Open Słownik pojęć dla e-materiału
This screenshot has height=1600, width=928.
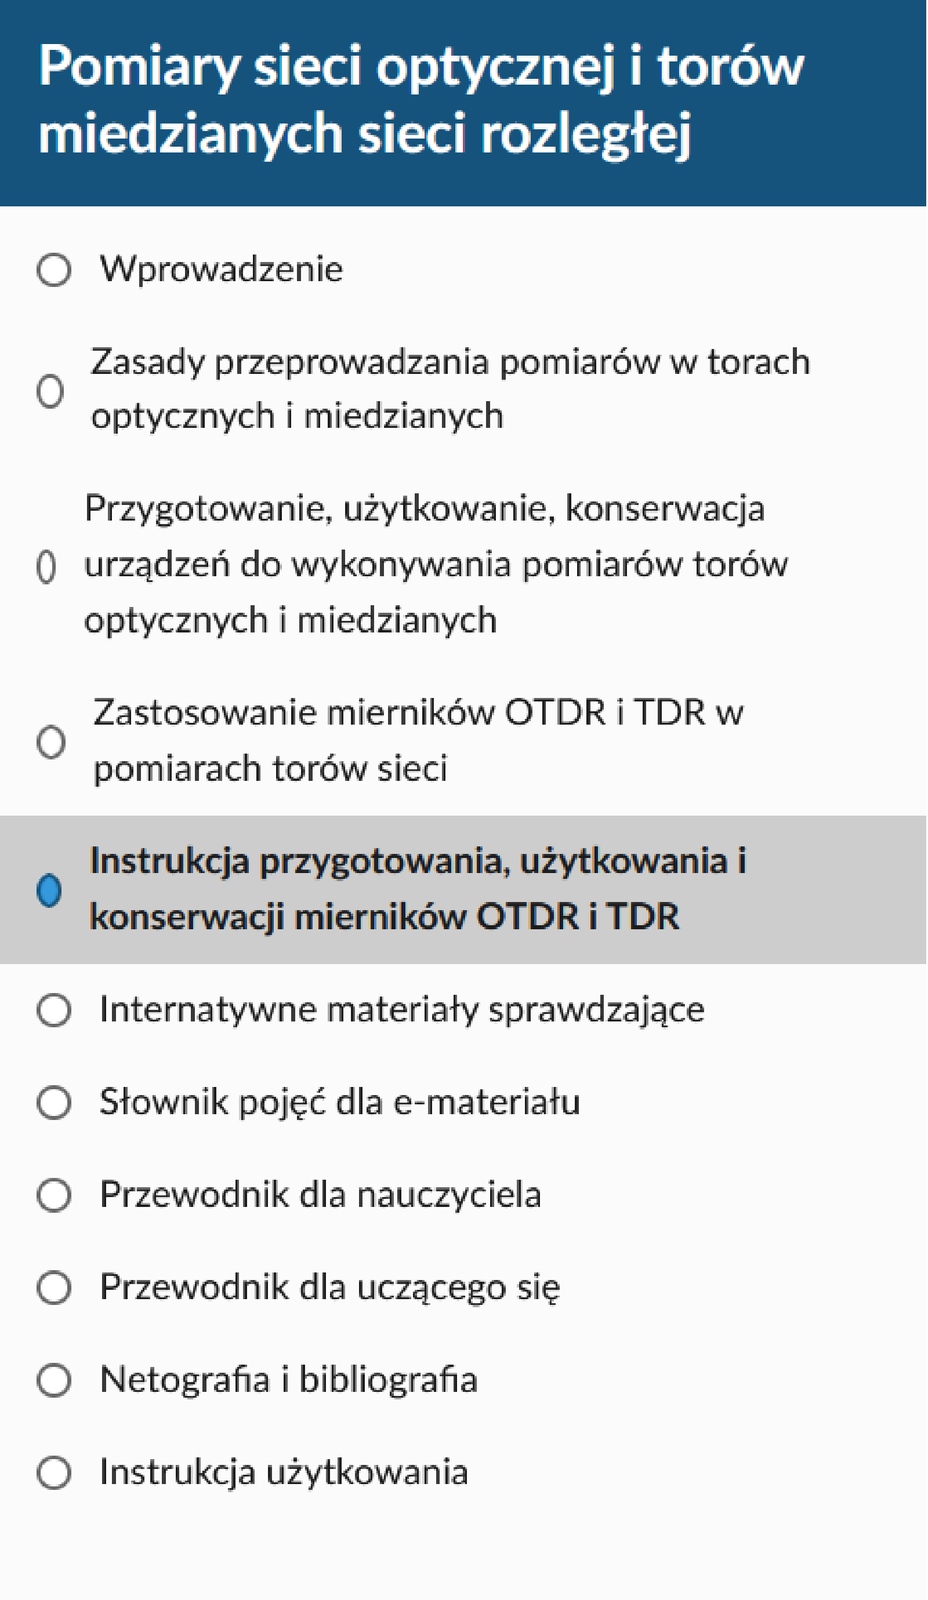(x=339, y=1102)
